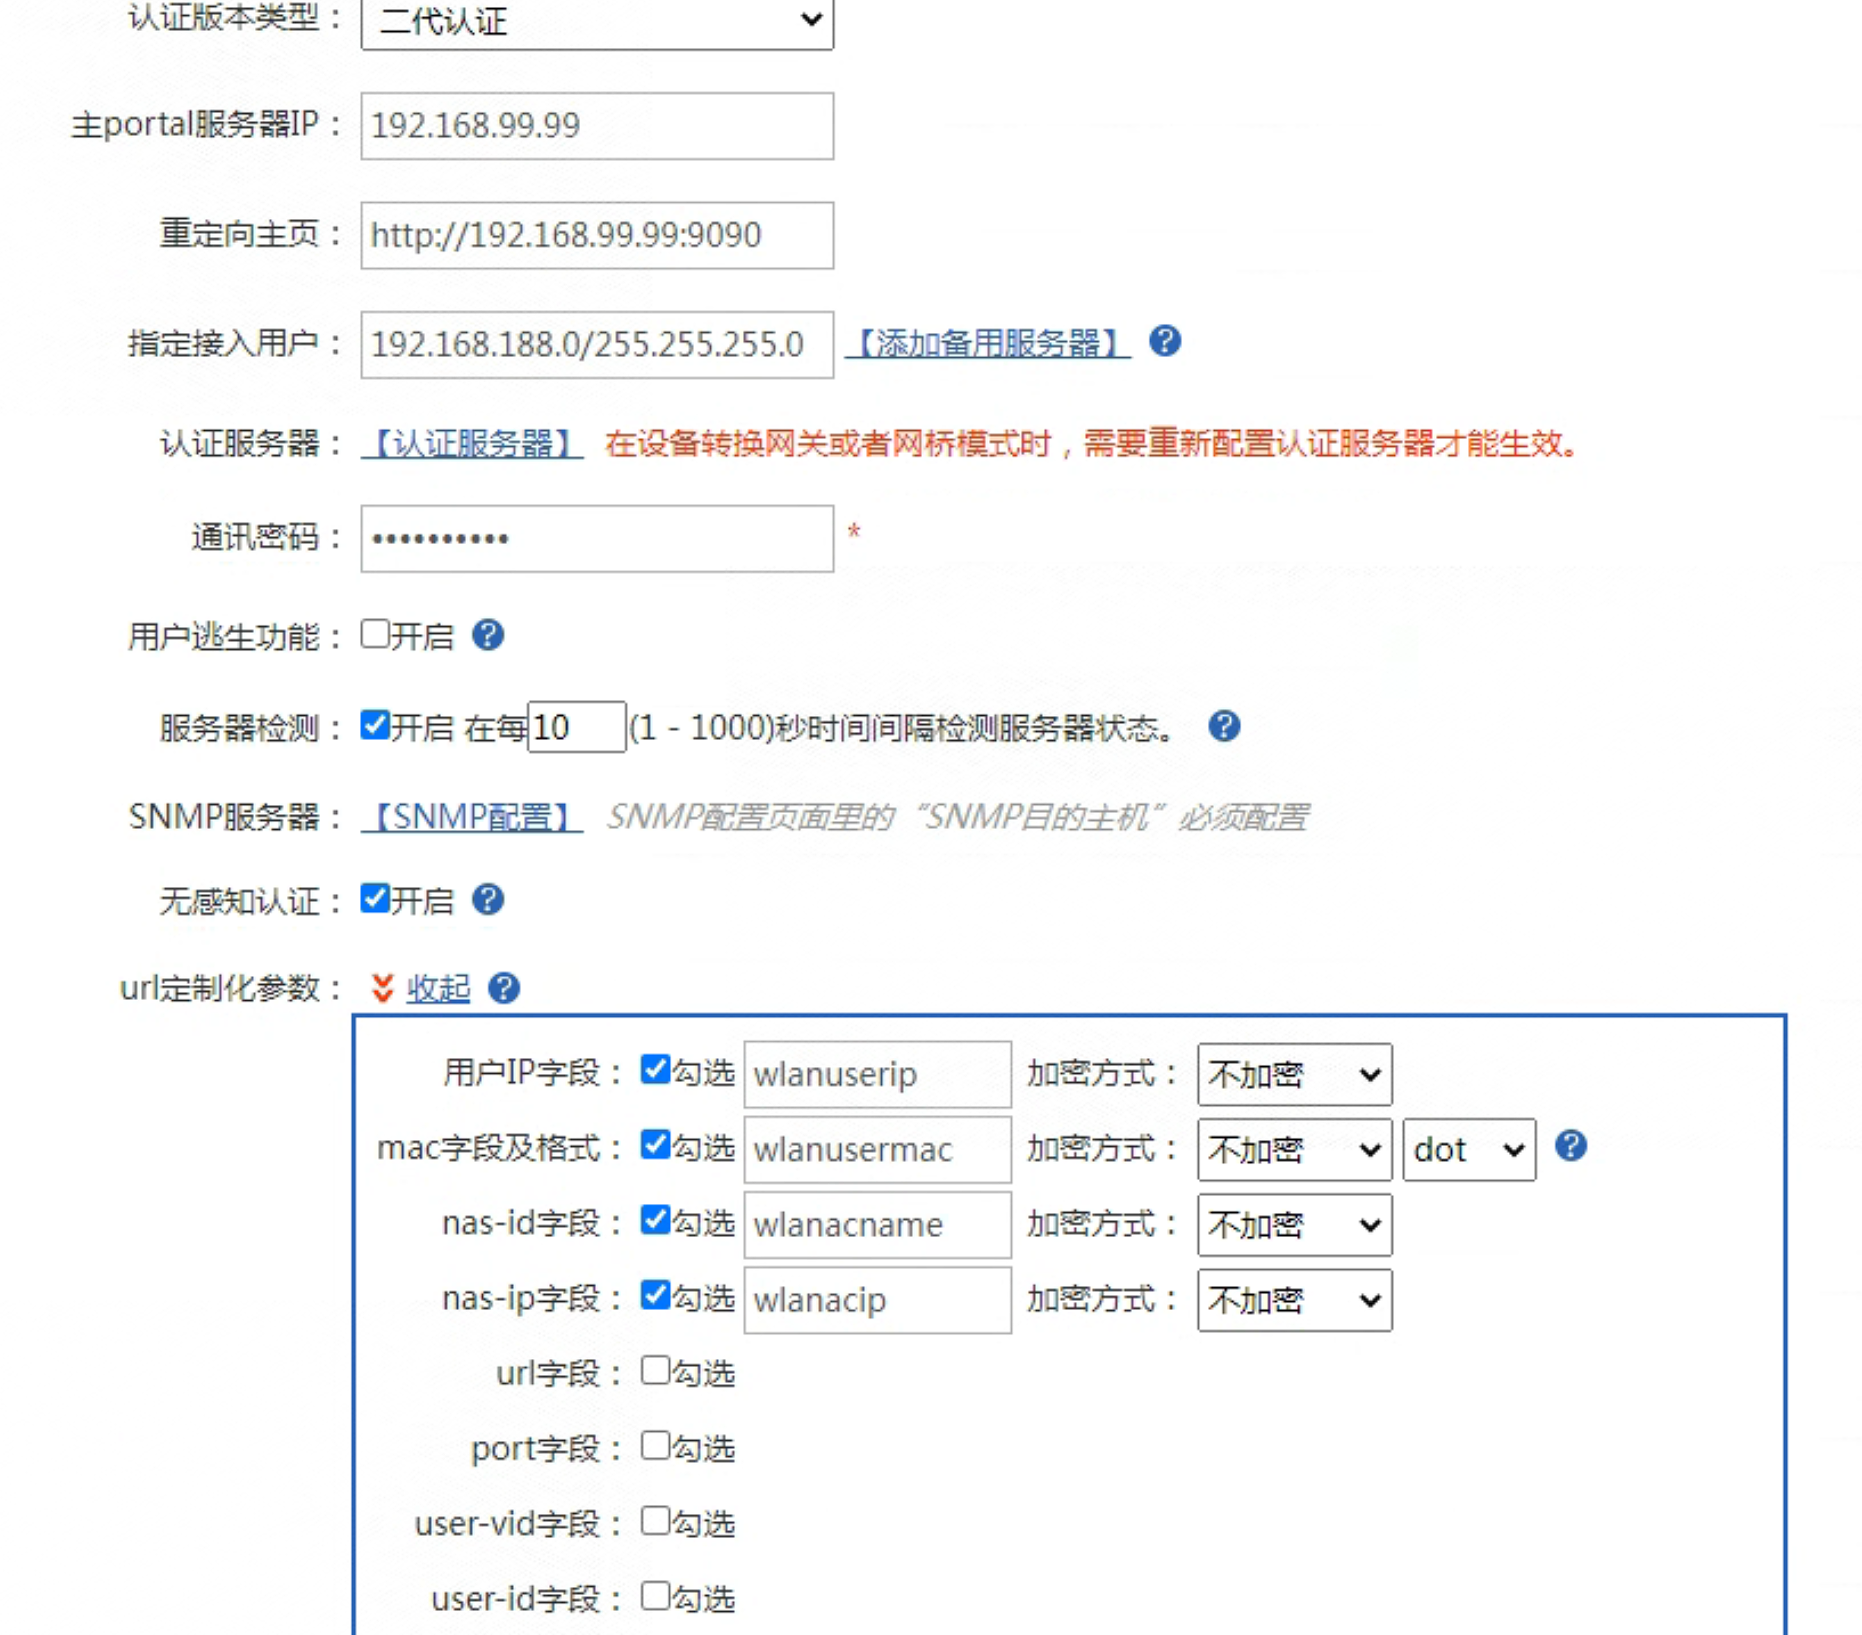Click help icon beside url定制化参数
Screen dimensions: 1862x1635
pyautogui.click(x=504, y=989)
